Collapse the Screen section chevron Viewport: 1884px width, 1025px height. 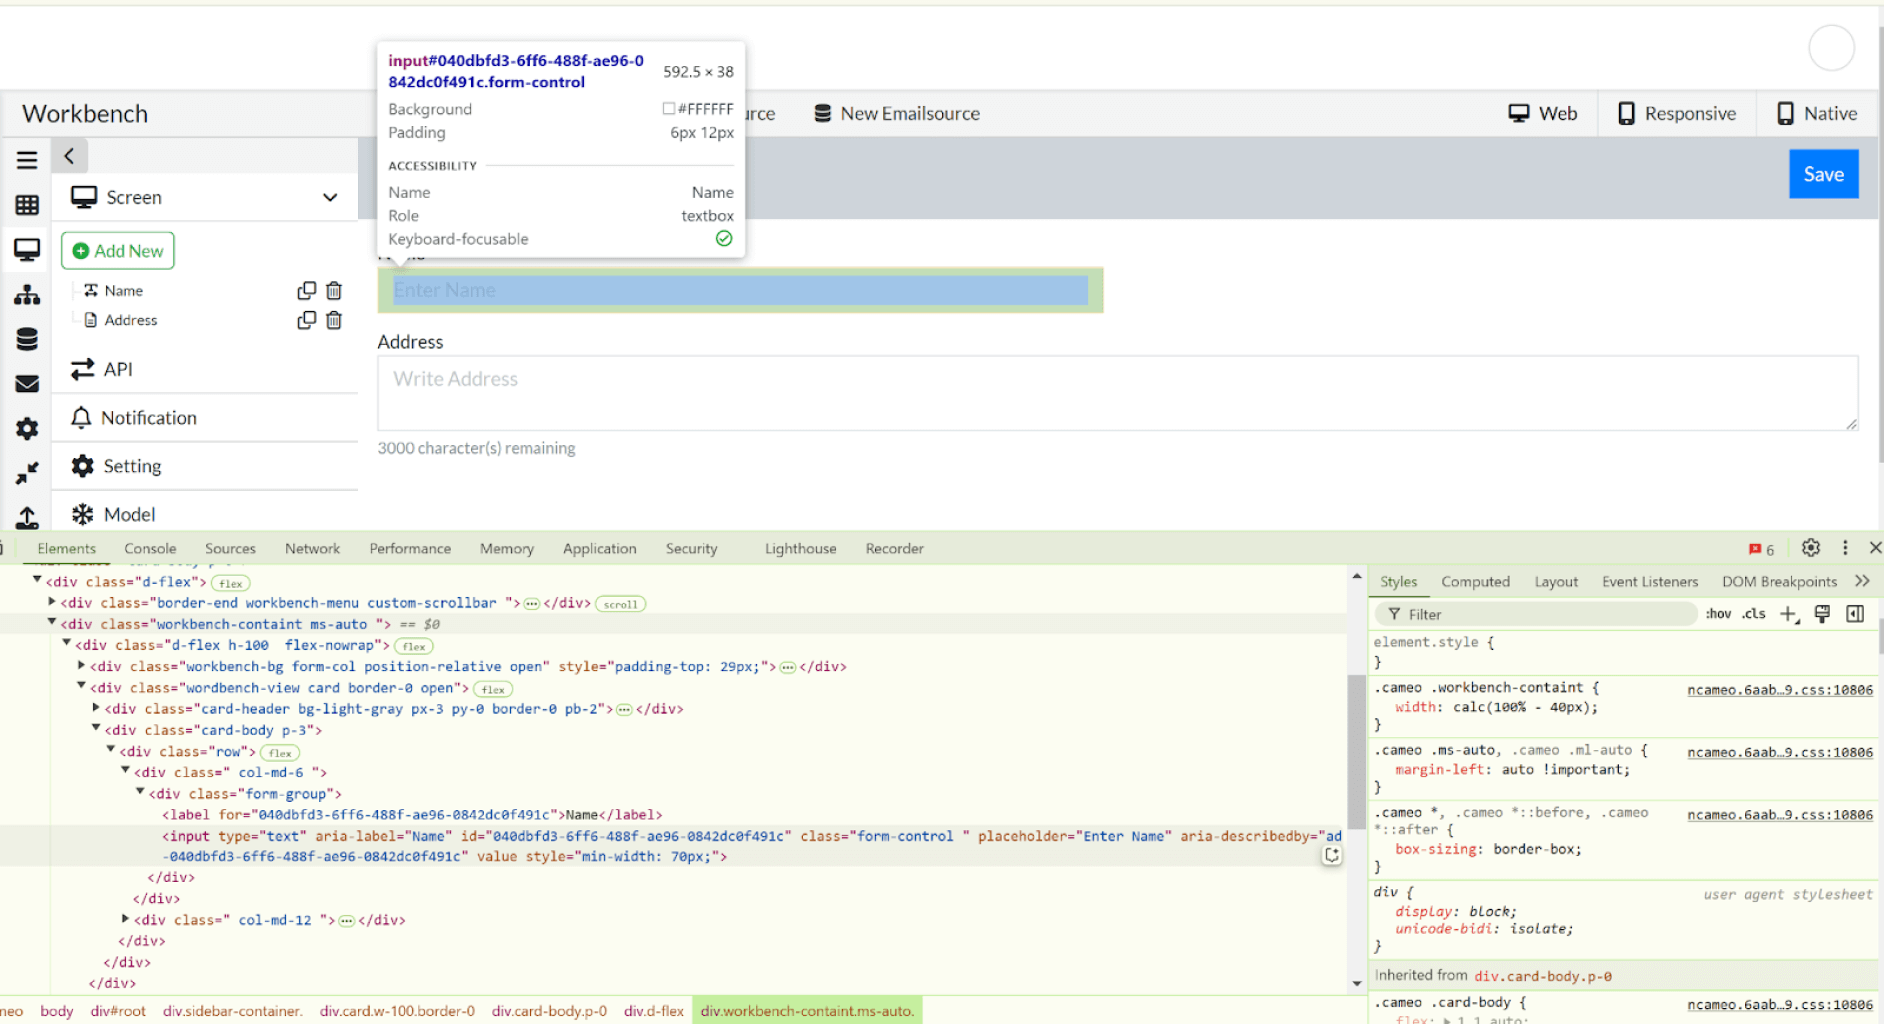(x=330, y=198)
